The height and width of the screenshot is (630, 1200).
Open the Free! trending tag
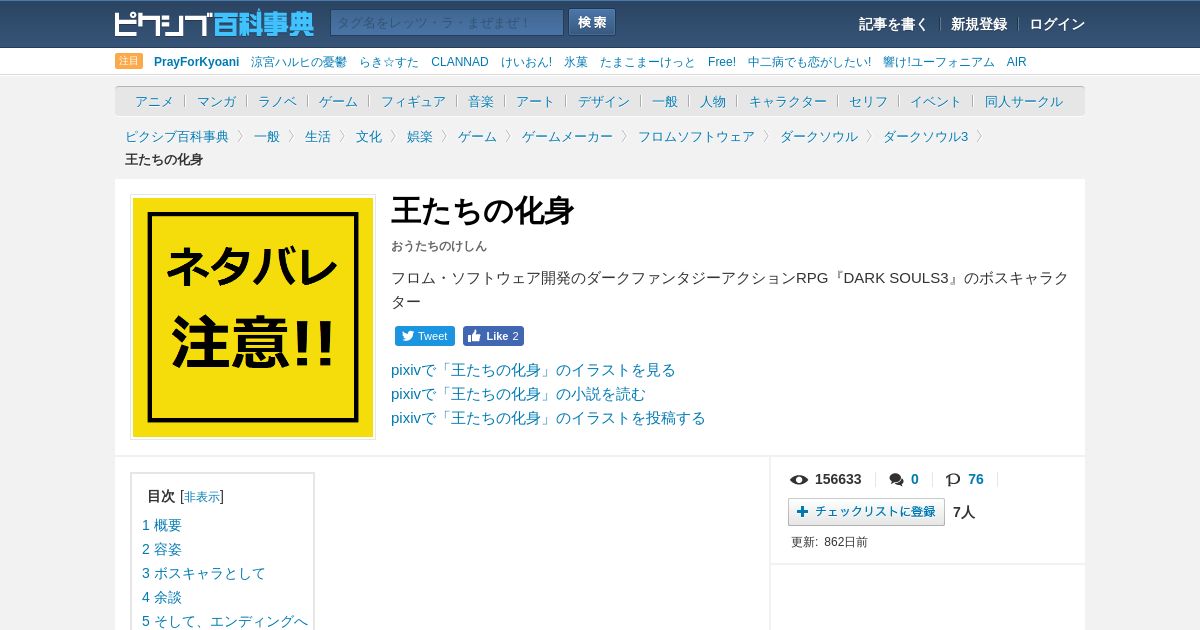[x=722, y=62]
